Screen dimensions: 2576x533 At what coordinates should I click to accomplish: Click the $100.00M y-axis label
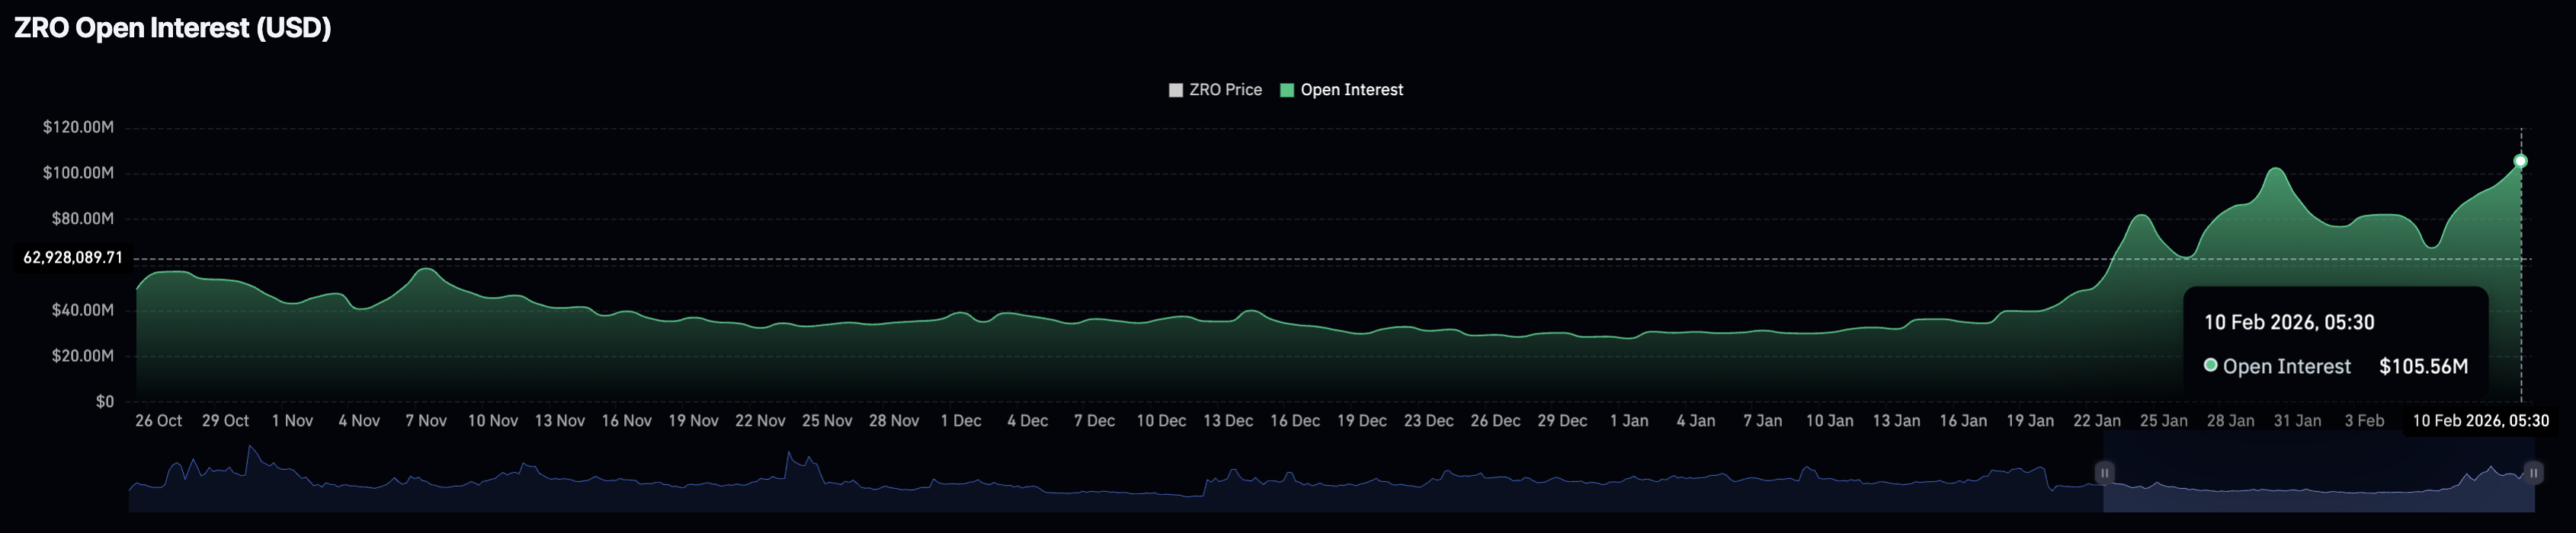pyautogui.click(x=78, y=173)
